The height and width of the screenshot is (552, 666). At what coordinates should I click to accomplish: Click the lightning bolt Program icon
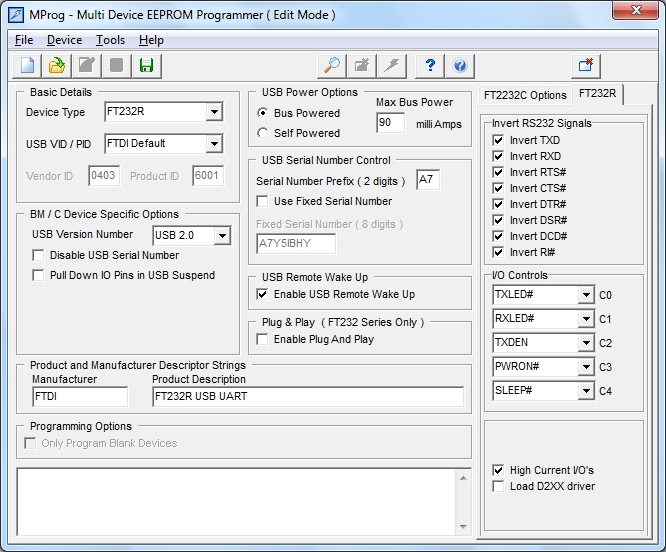coord(392,66)
